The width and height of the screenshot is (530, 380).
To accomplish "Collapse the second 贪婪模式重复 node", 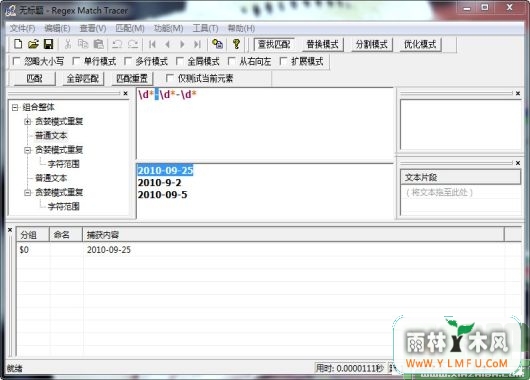I will tap(28, 150).
